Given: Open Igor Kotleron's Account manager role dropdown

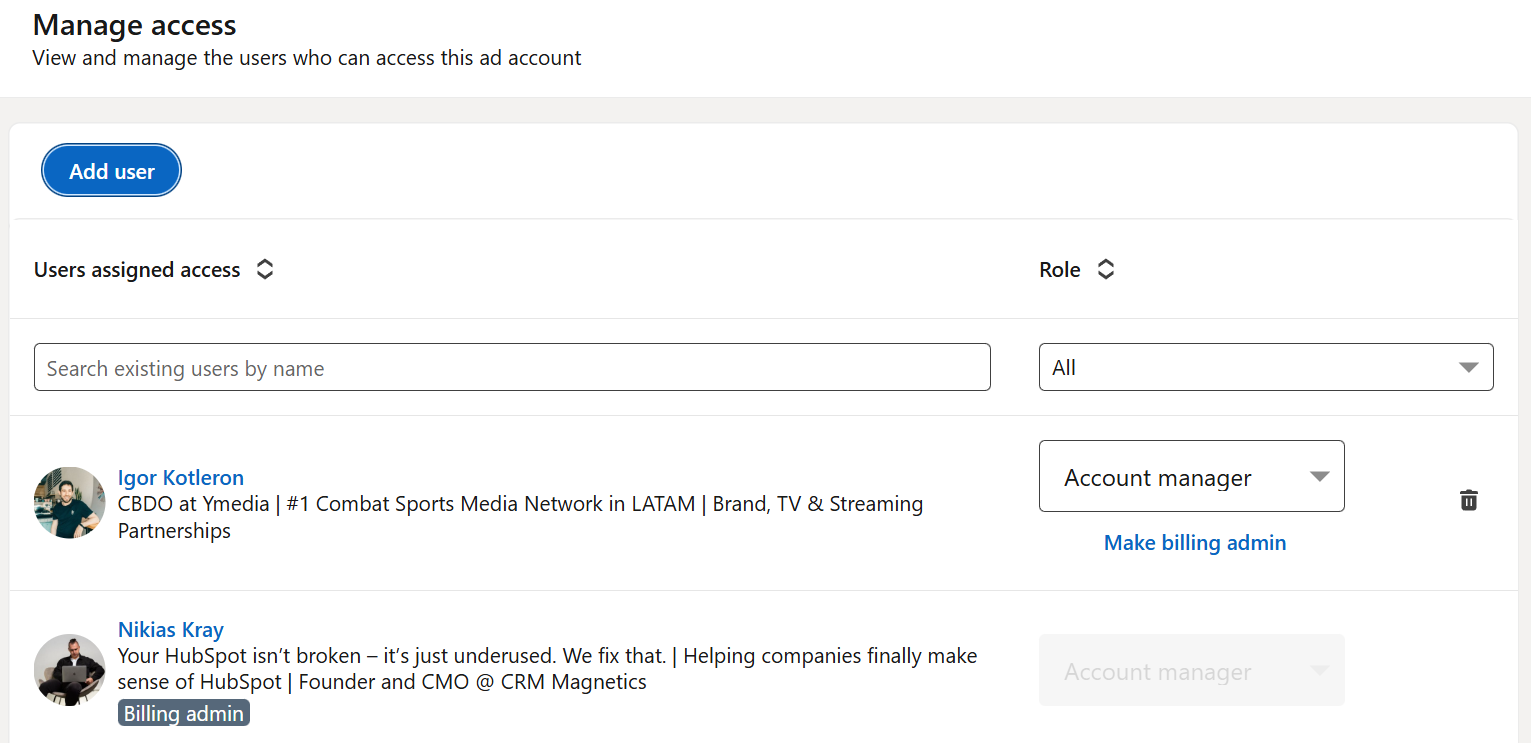Looking at the screenshot, I should (x=1191, y=477).
